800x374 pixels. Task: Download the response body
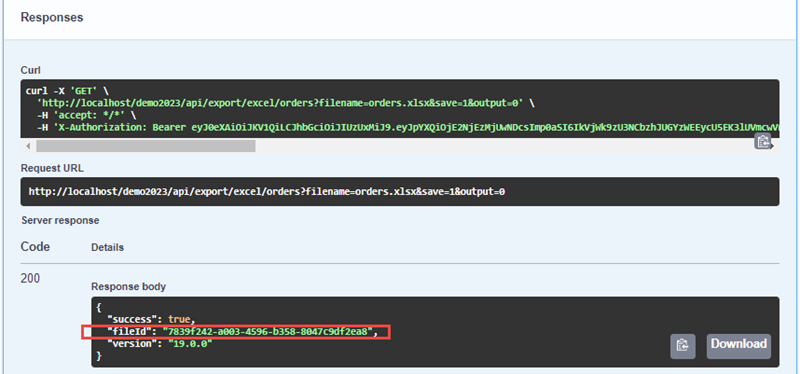click(739, 345)
